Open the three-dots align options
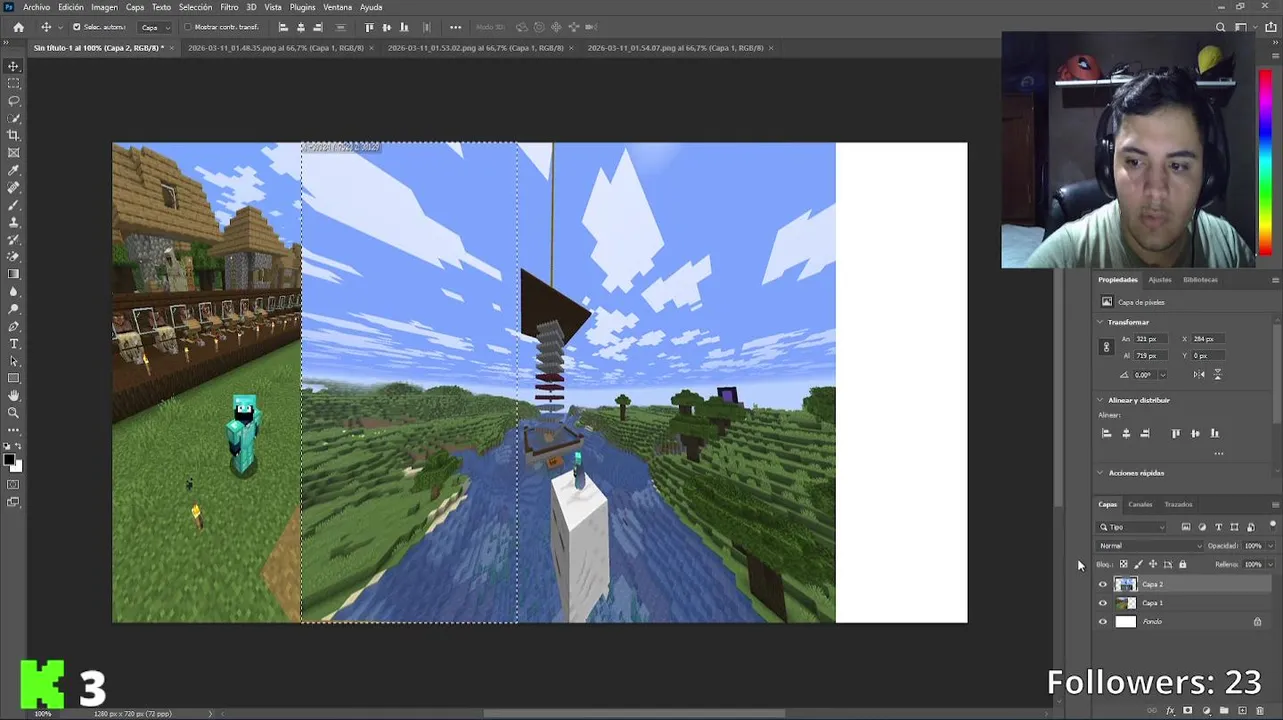This screenshot has height=720, width=1283. 456,27
